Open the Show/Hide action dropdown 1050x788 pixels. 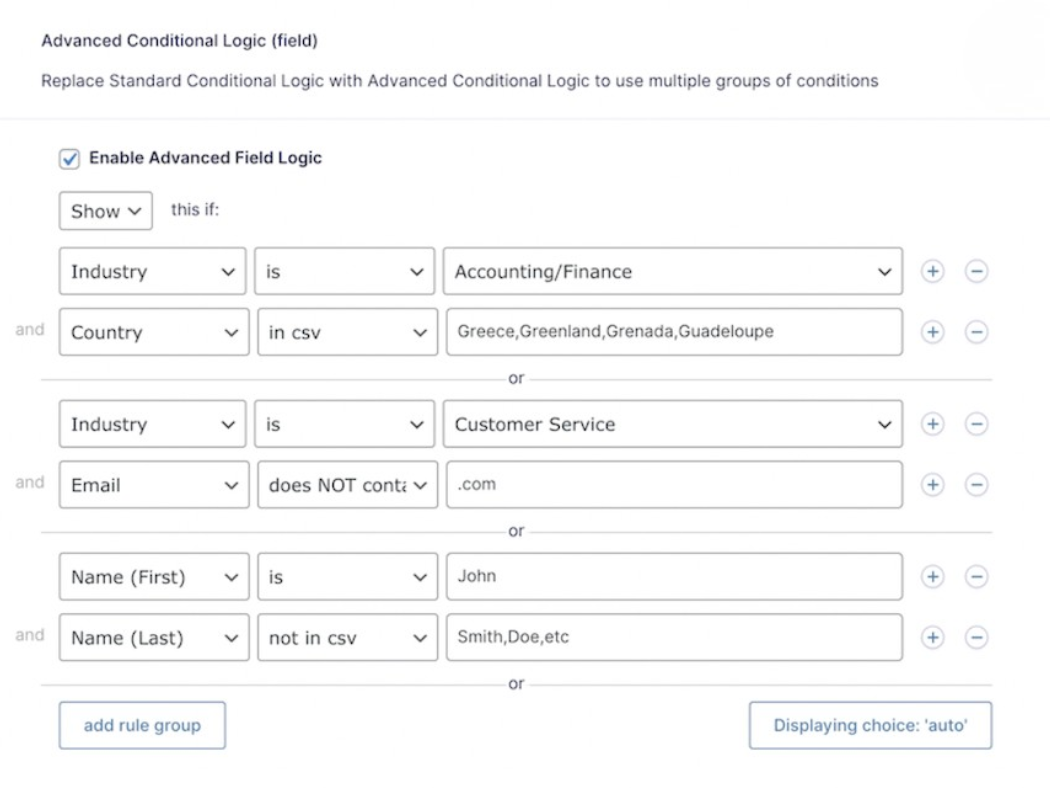click(x=105, y=210)
